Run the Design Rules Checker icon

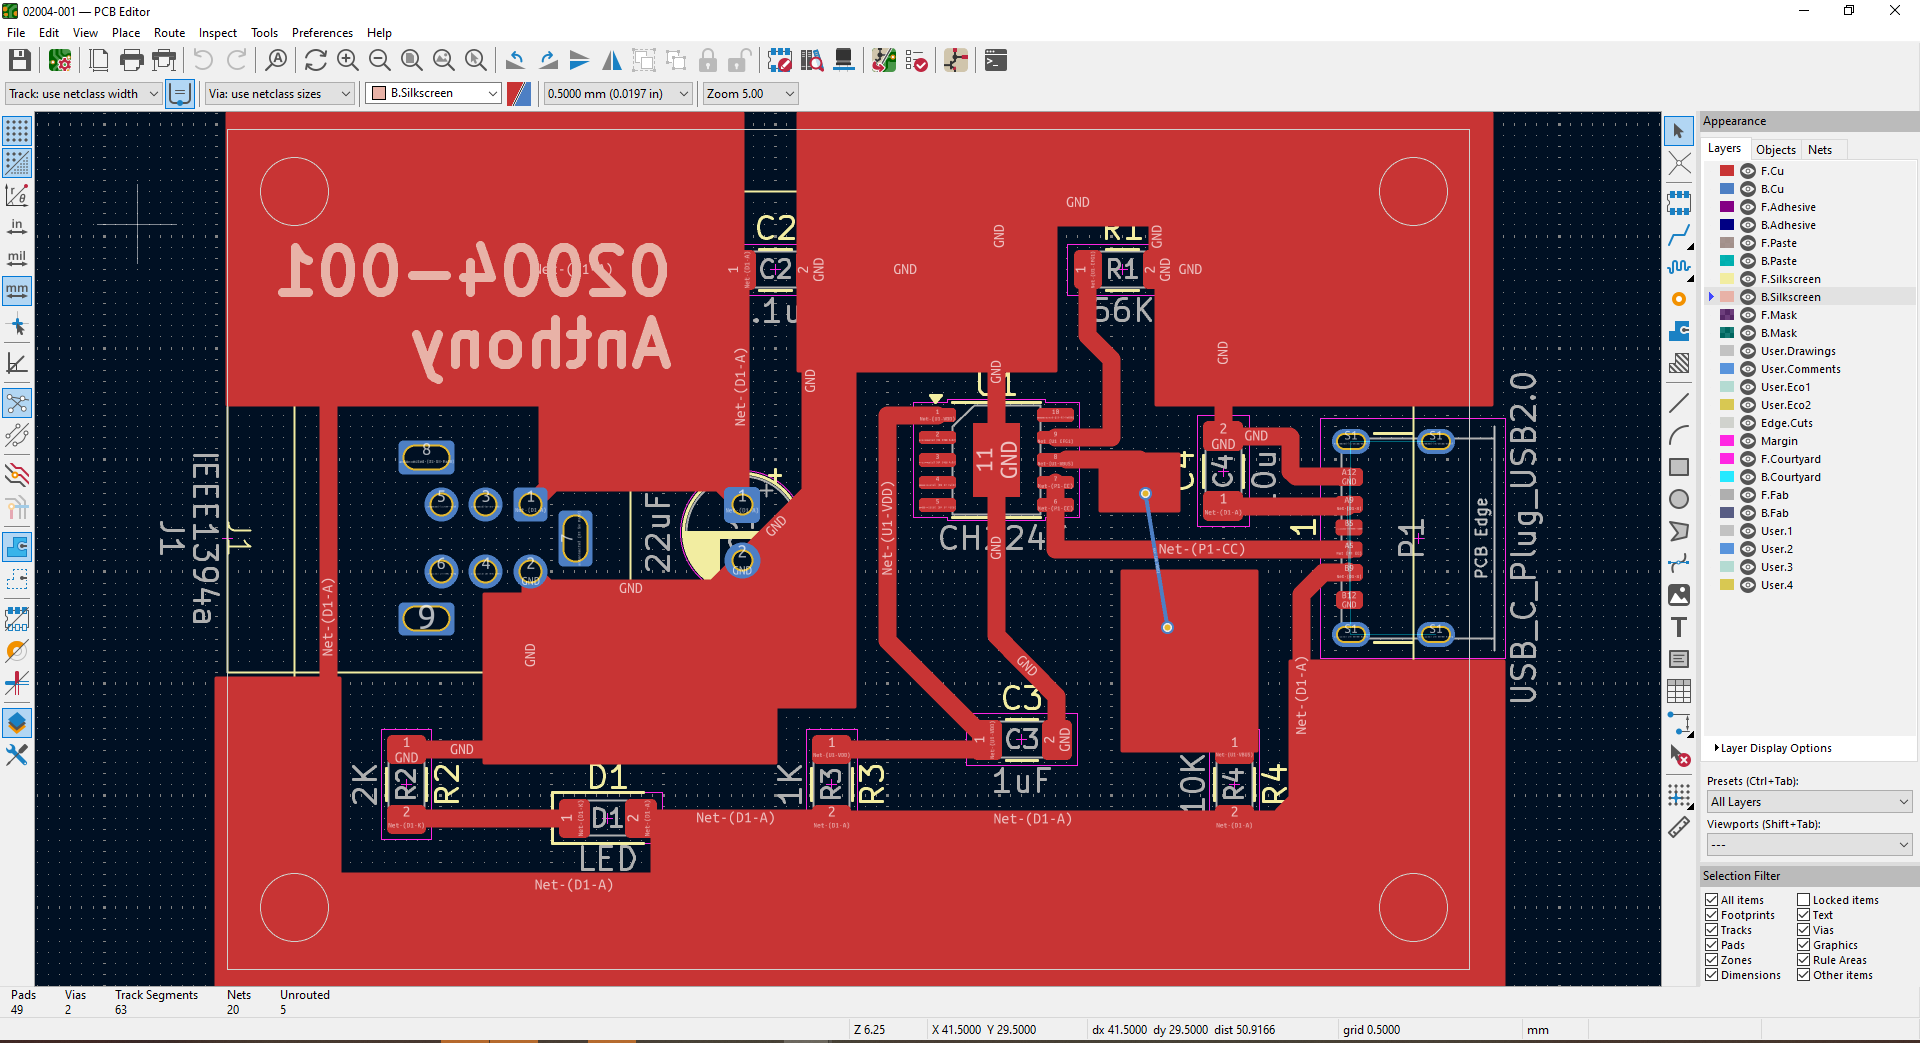(916, 61)
